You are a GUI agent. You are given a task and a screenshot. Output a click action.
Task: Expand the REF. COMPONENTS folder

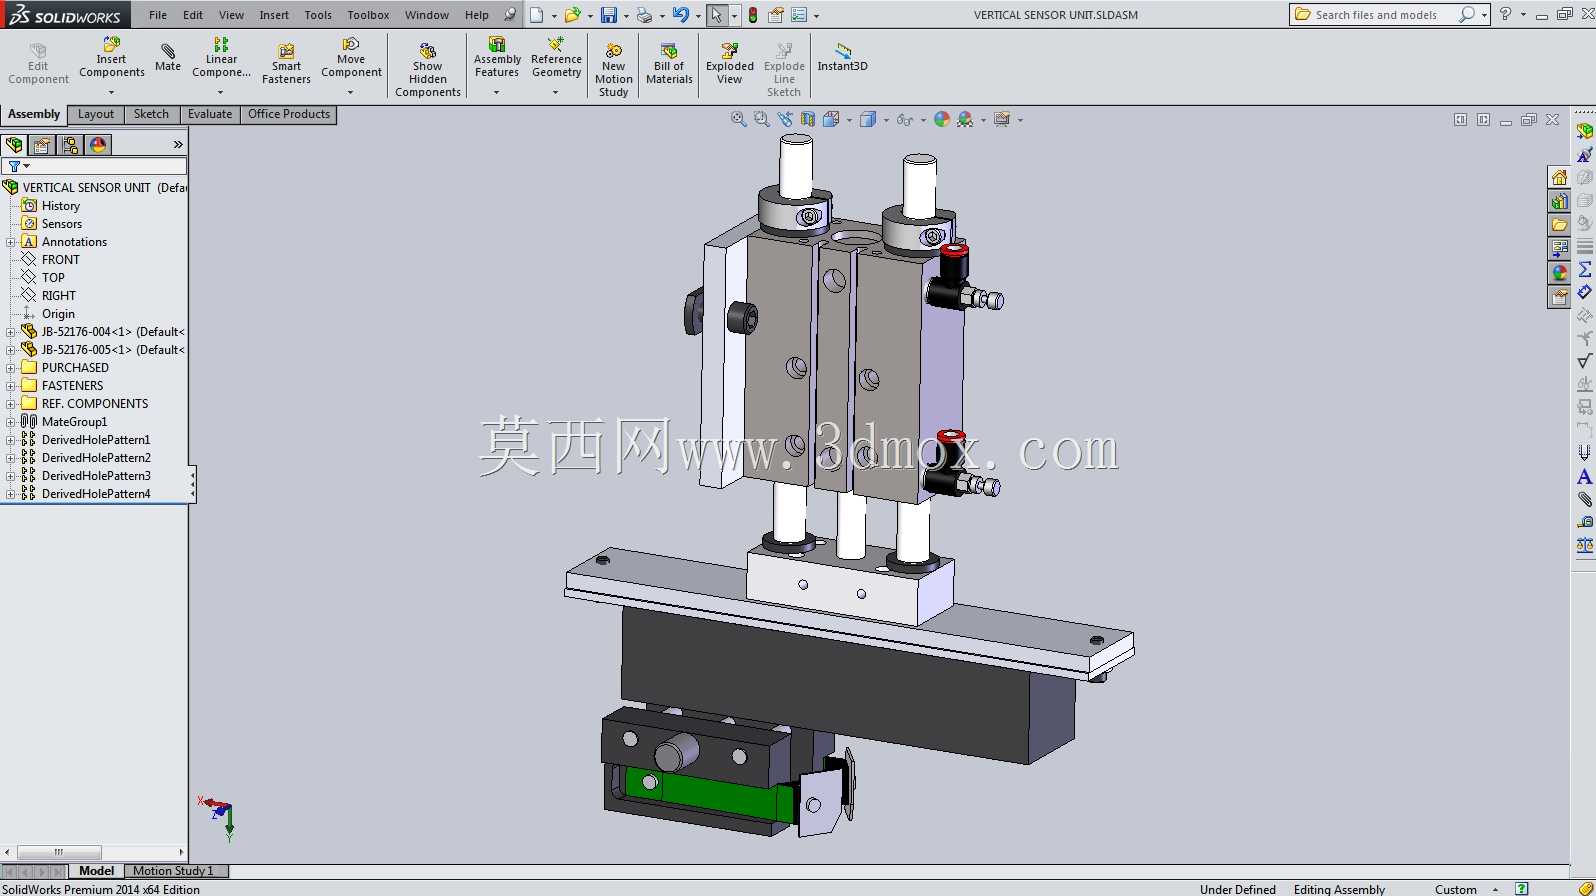(10, 404)
